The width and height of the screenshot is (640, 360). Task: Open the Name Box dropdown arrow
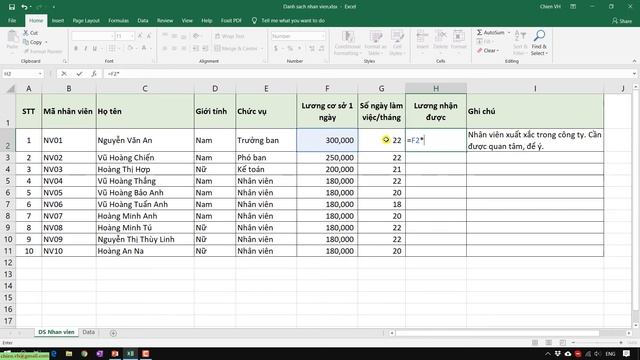click(40, 74)
